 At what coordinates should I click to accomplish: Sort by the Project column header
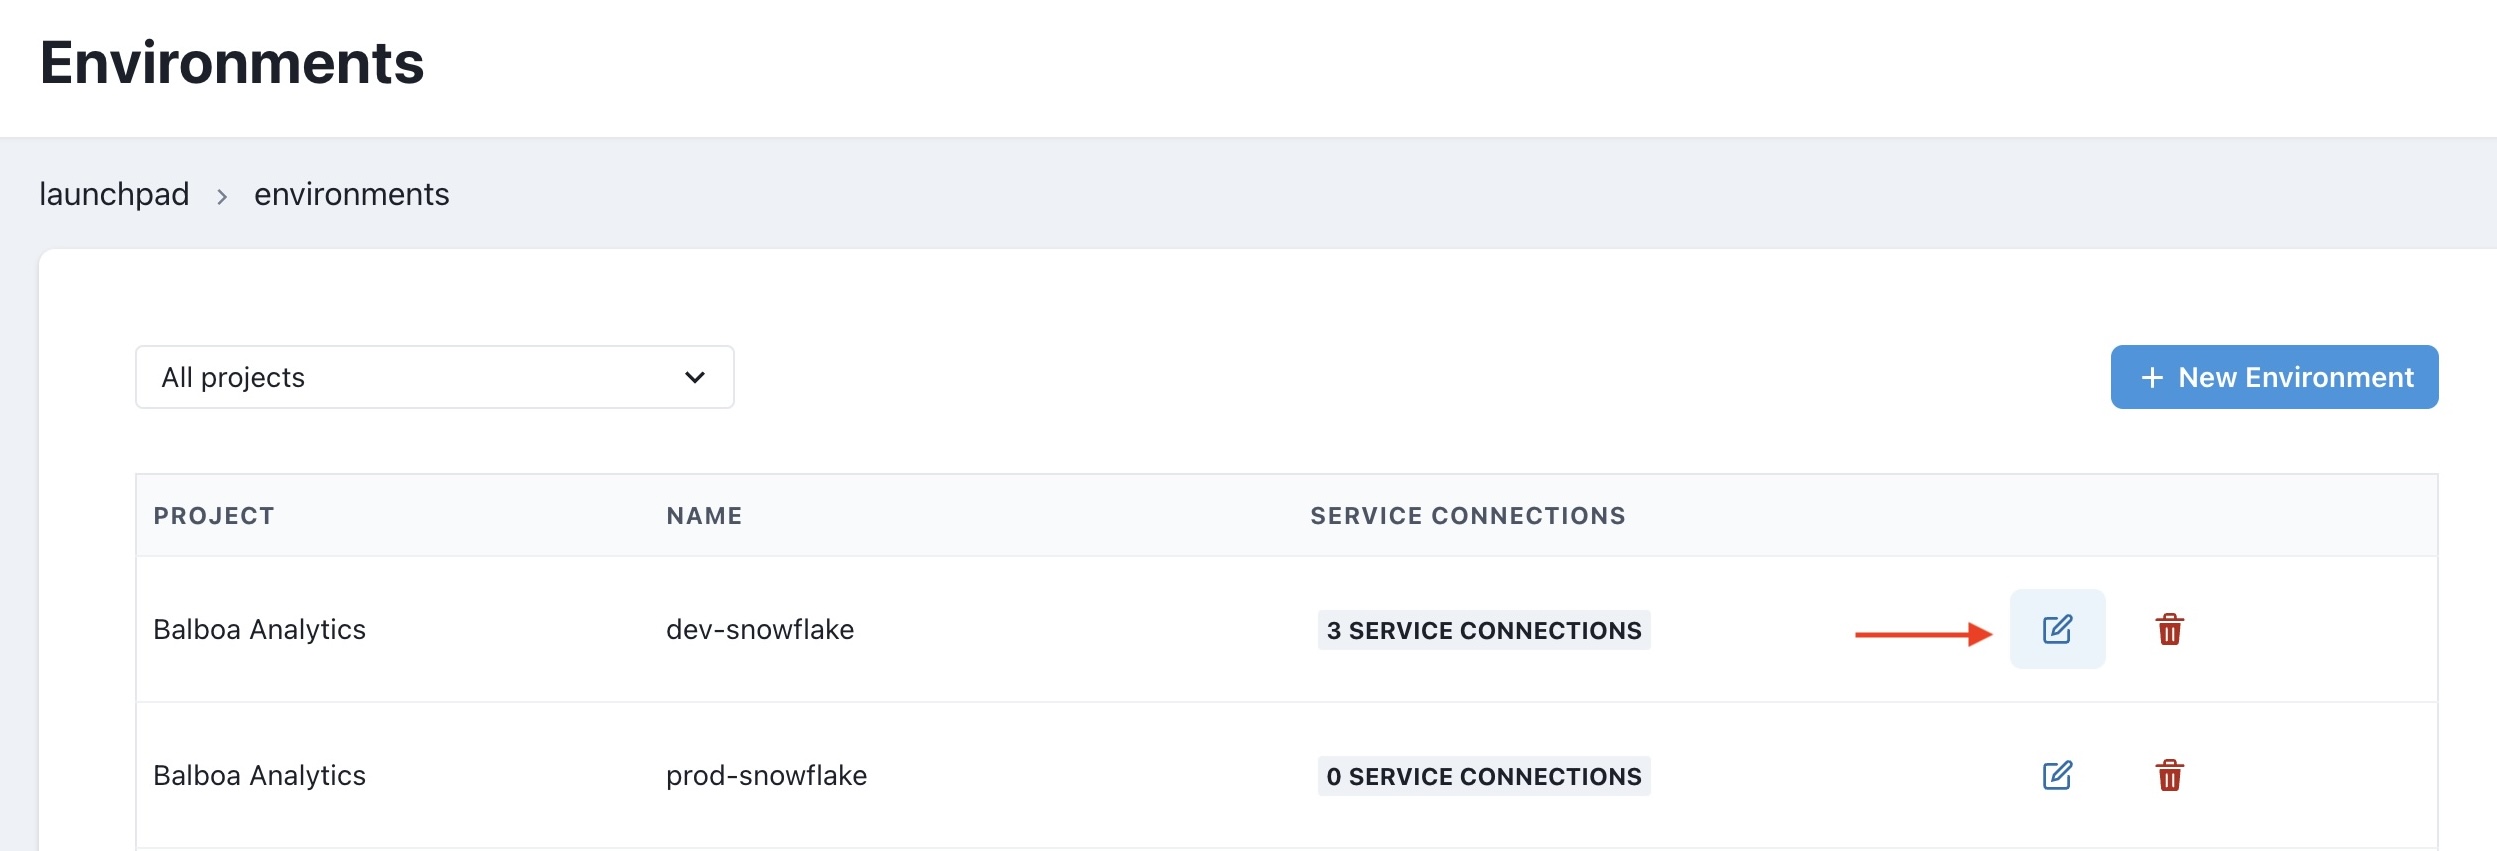[x=214, y=516]
